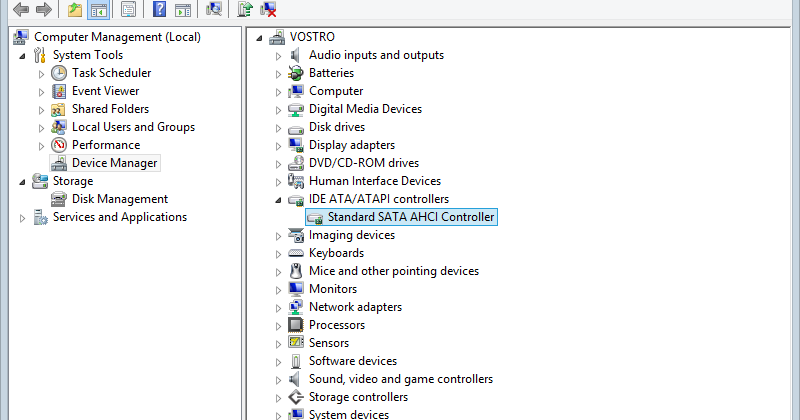Click the Forward arrow in the toolbar
Viewport: 800px width, 420px height.
pos(44,9)
